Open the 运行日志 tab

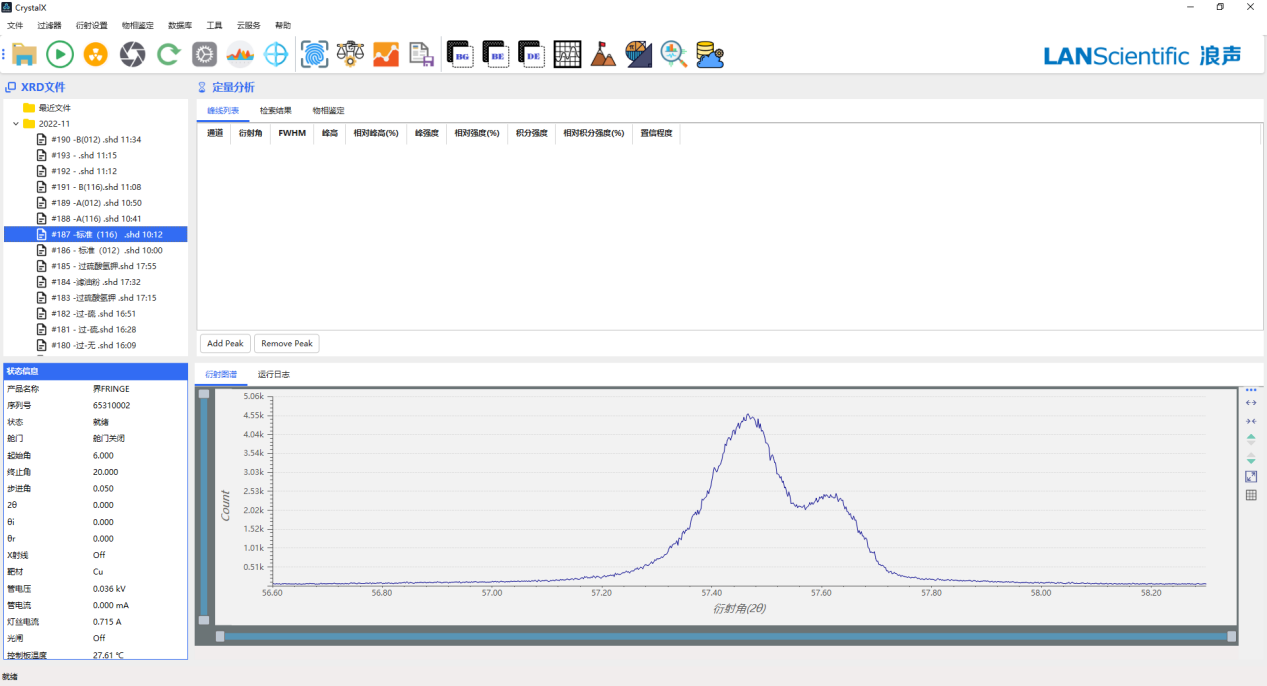[x=274, y=374]
